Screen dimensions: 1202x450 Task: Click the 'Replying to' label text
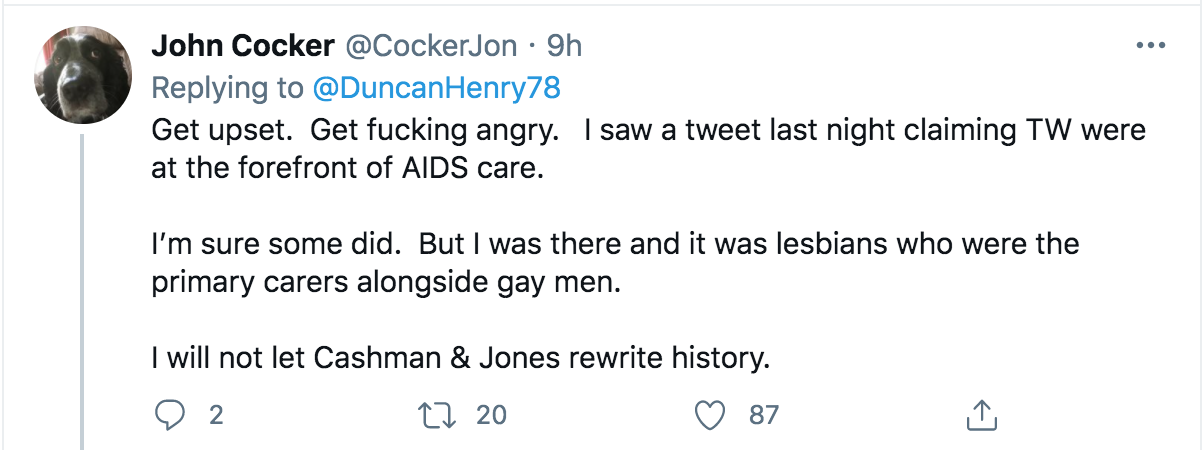click(227, 88)
